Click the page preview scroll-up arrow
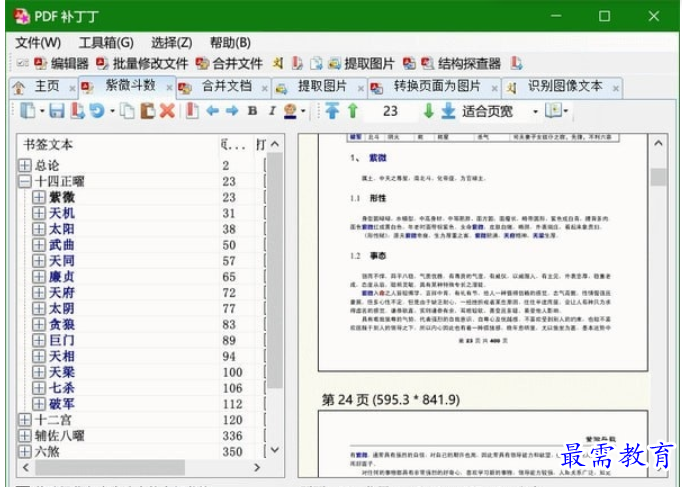The width and height of the screenshot is (682, 487). tap(659, 143)
